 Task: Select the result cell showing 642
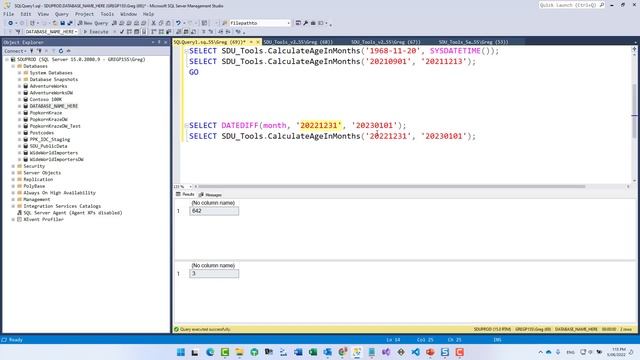tap(214, 211)
